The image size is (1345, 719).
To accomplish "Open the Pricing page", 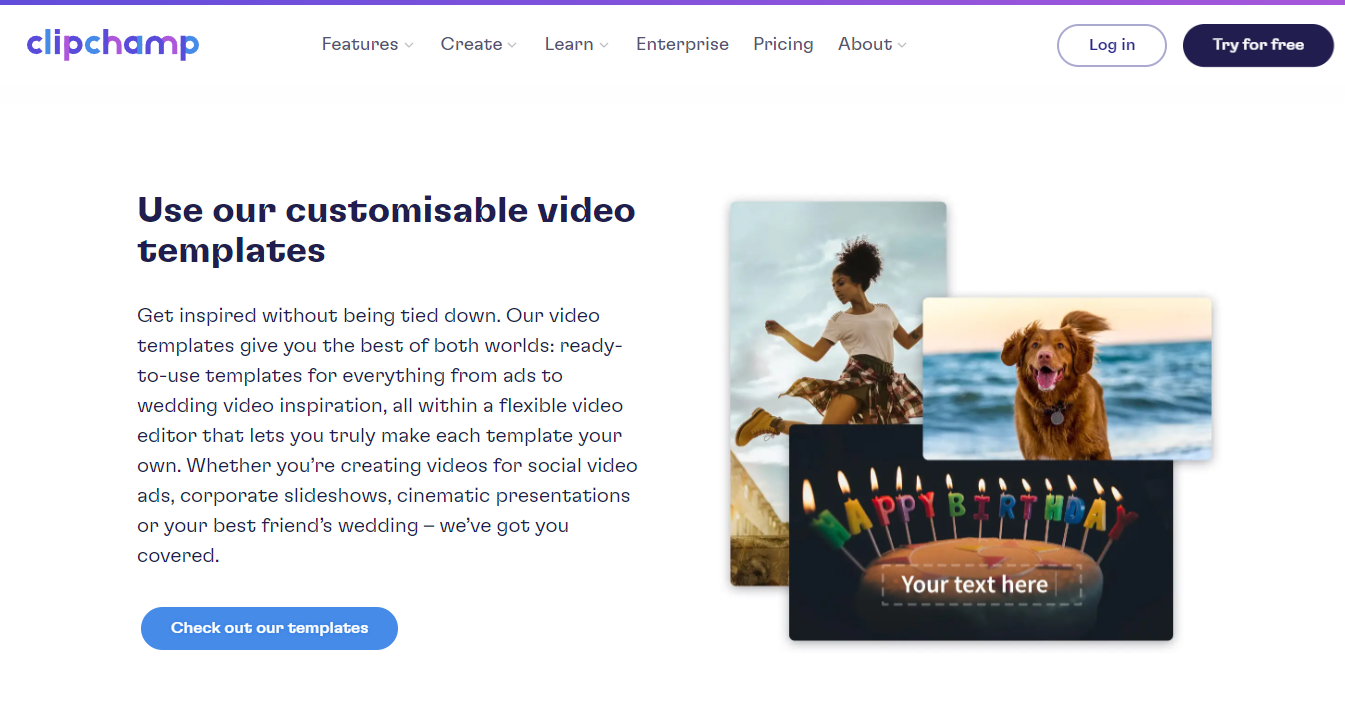I will click(783, 44).
